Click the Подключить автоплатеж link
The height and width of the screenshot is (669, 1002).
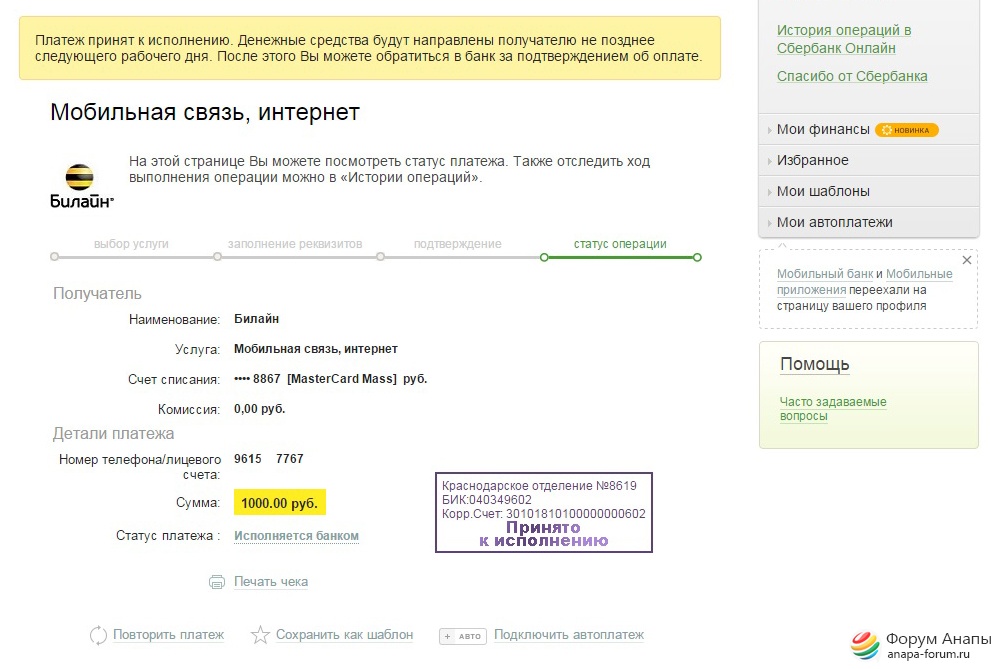(x=569, y=634)
